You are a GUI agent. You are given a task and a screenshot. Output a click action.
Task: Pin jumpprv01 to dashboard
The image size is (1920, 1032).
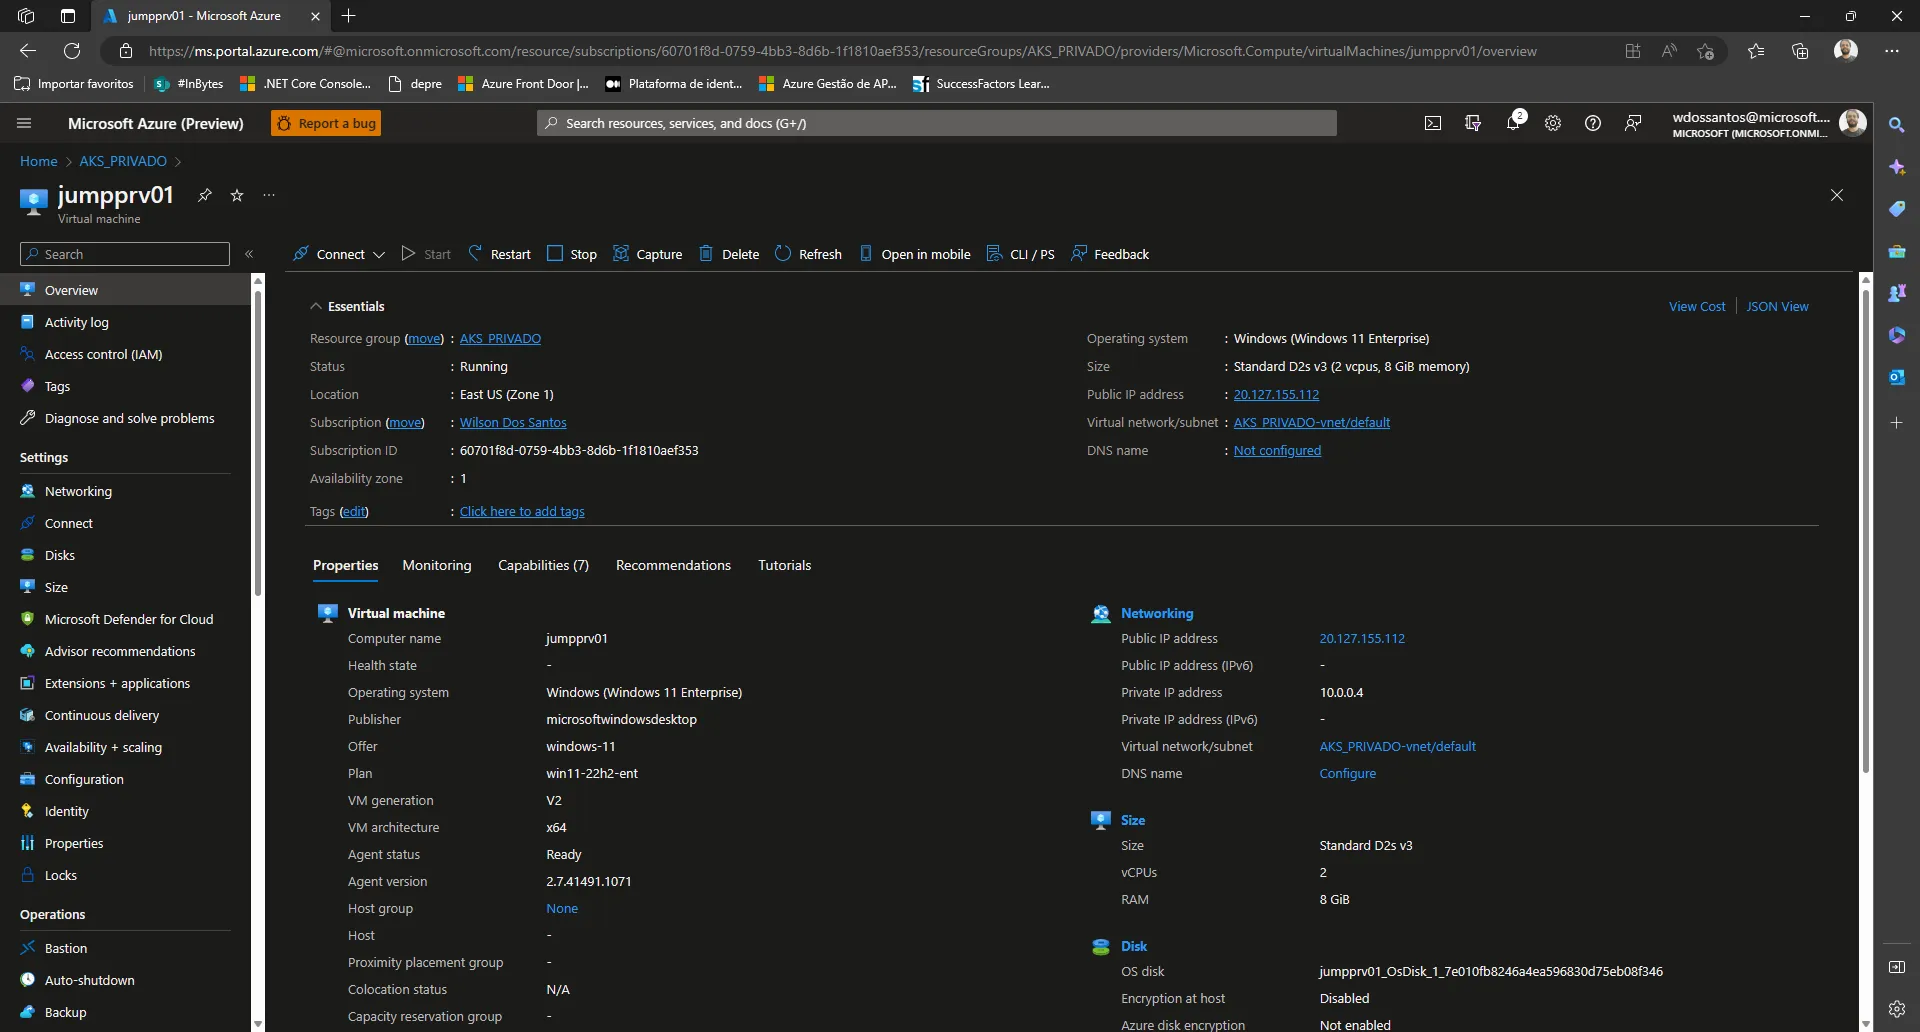[x=205, y=195]
